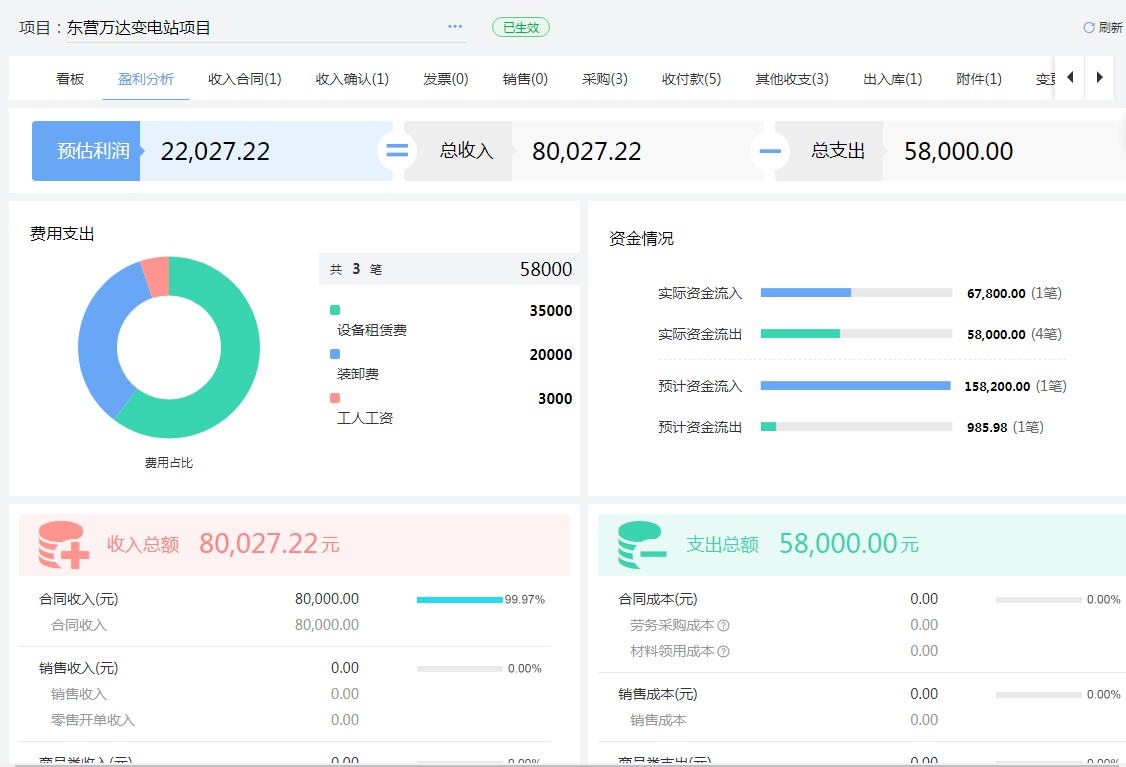
Task: Click the pink segment of the expense donut chart
Action: point(157,276)
